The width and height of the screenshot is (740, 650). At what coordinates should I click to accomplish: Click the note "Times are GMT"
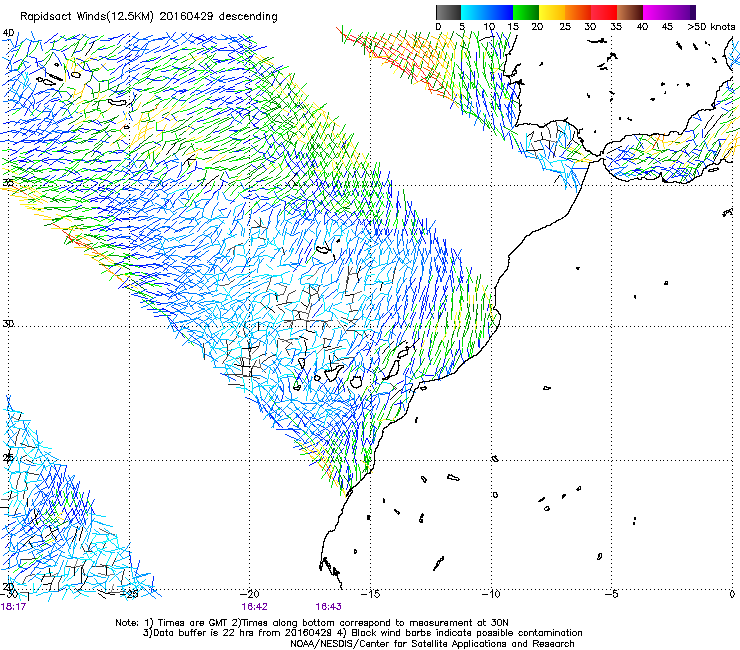click(191, 623)
